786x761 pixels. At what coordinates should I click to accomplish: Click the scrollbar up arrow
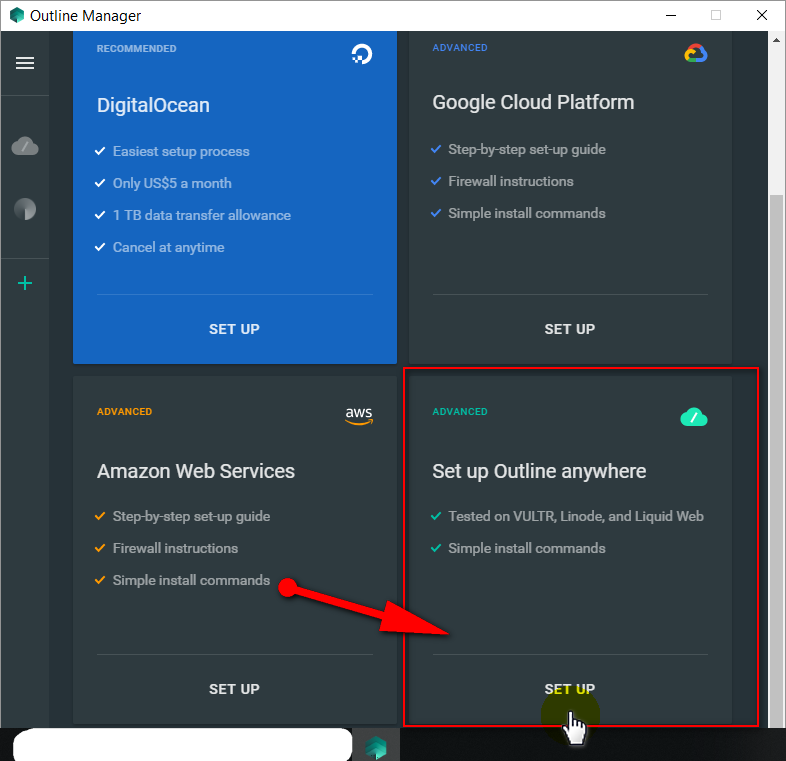[776, 40]
